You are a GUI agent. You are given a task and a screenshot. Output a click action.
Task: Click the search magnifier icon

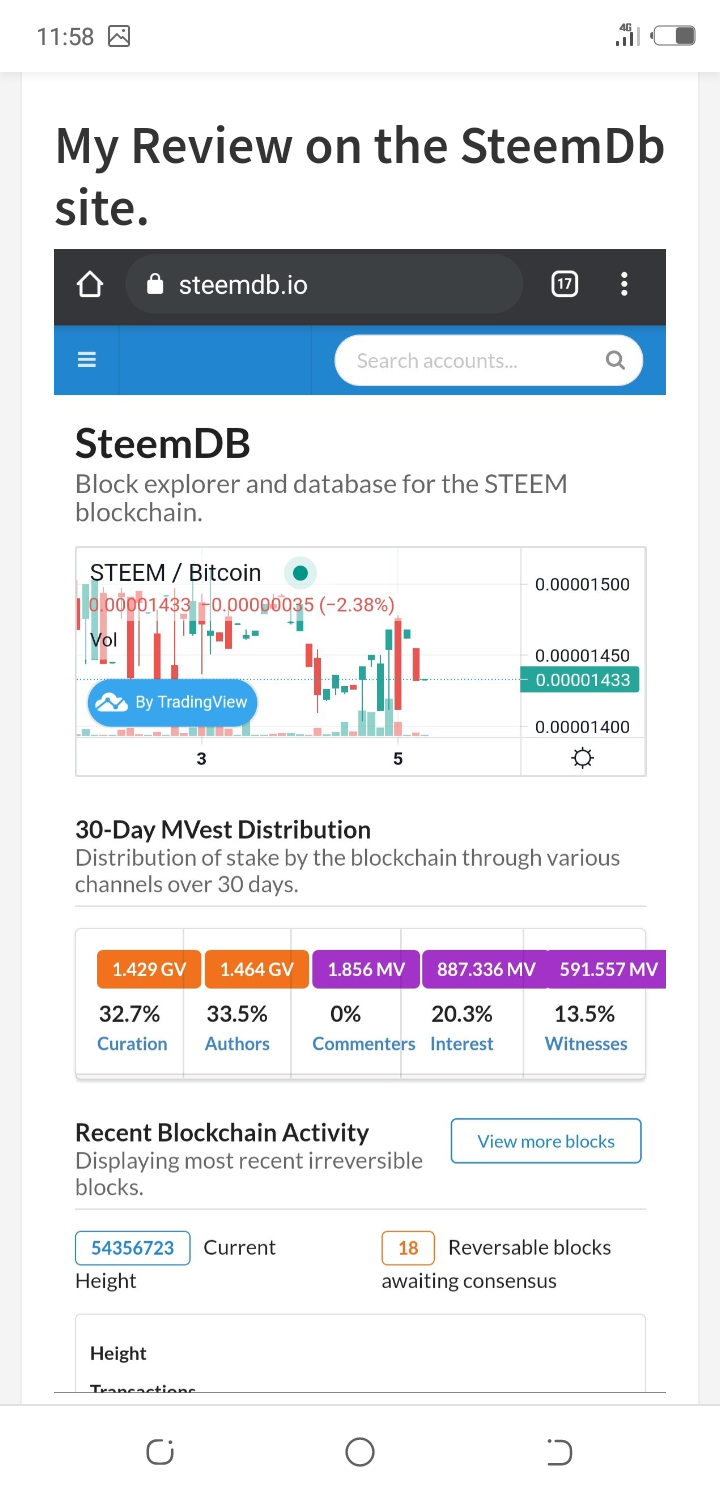pos(616,361)
